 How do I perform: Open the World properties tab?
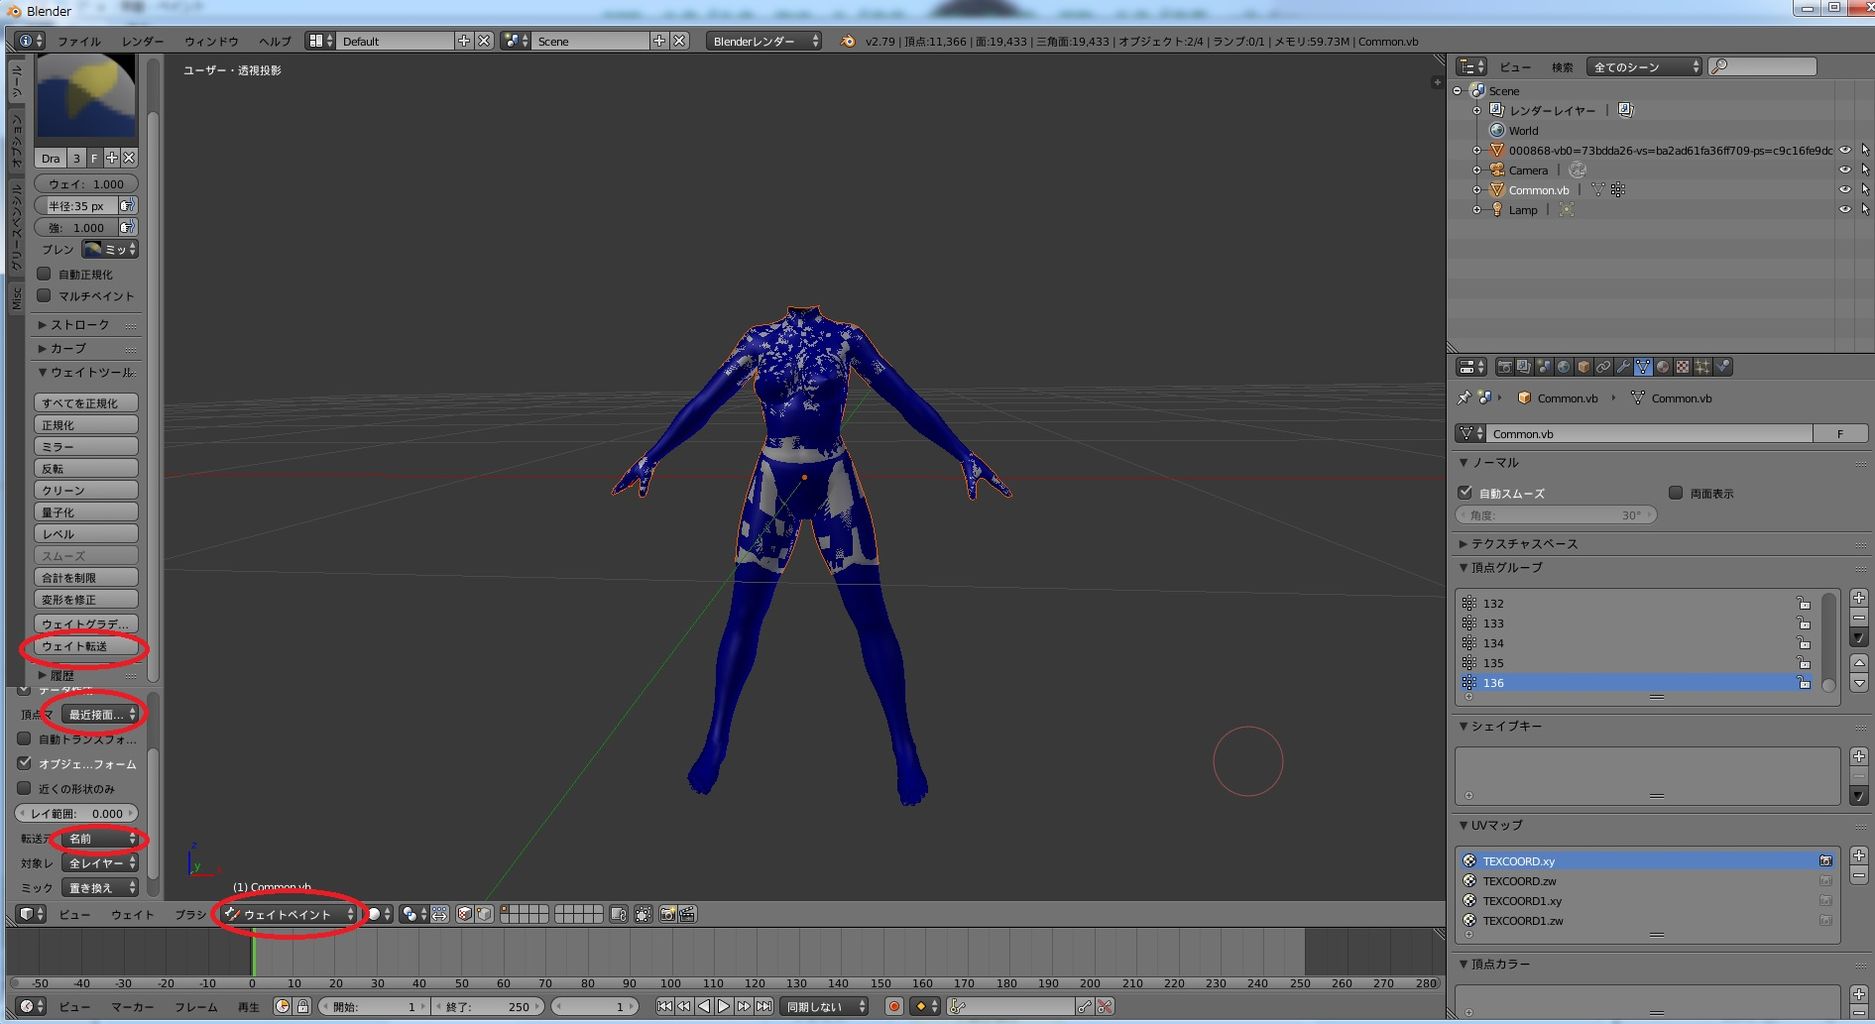1564,367
